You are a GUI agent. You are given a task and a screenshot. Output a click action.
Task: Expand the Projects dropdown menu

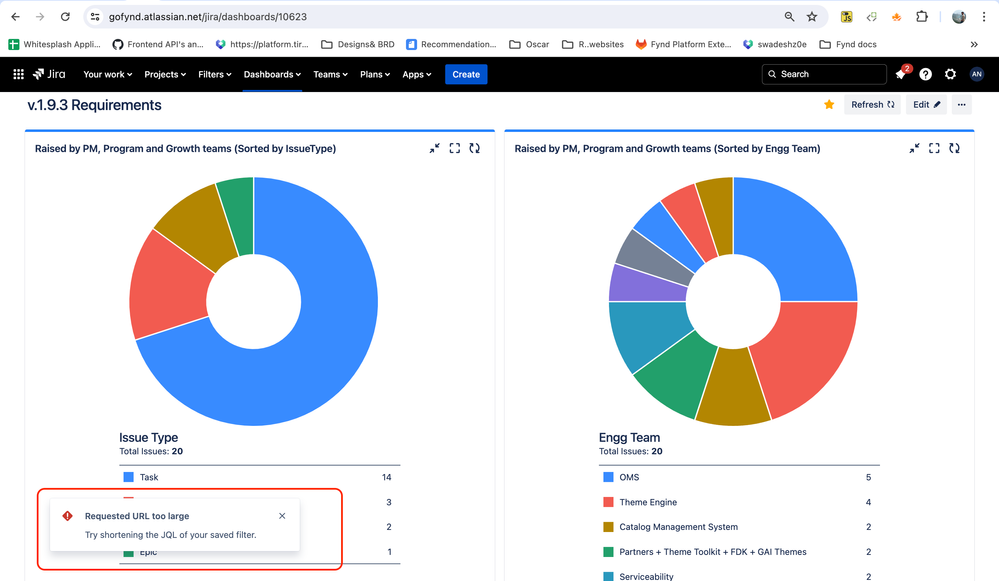(x=165, y=74)
